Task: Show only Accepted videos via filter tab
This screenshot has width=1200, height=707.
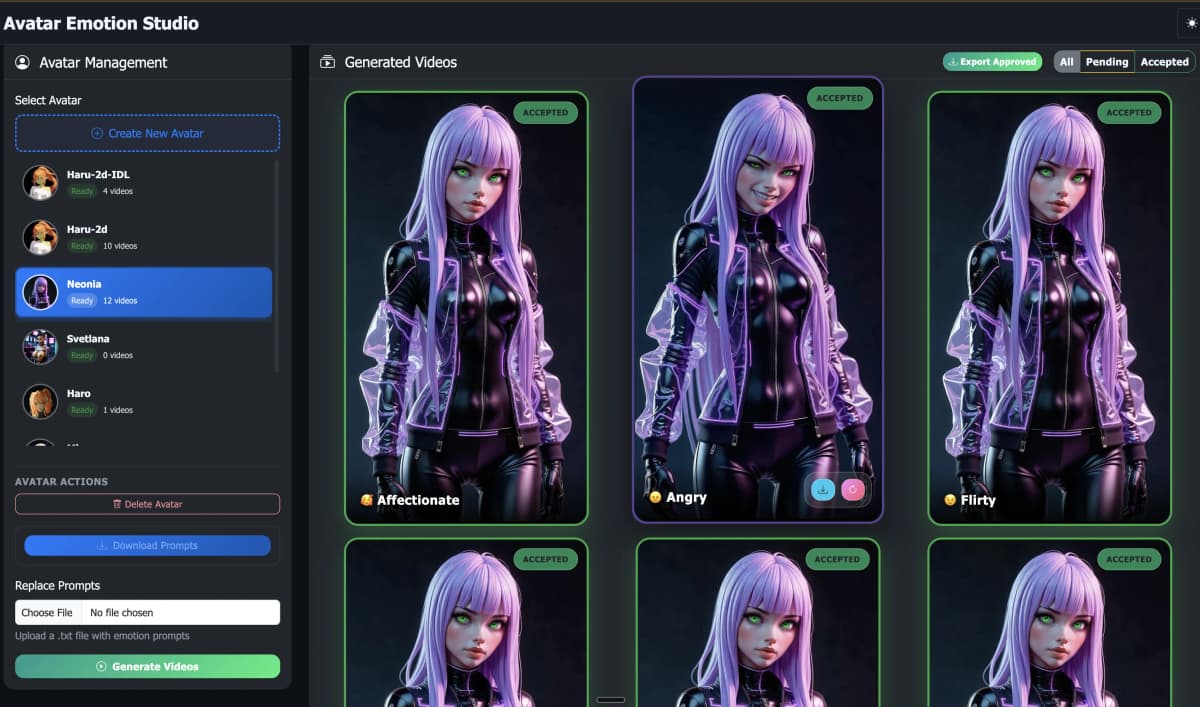Action: click(1163, 61)
